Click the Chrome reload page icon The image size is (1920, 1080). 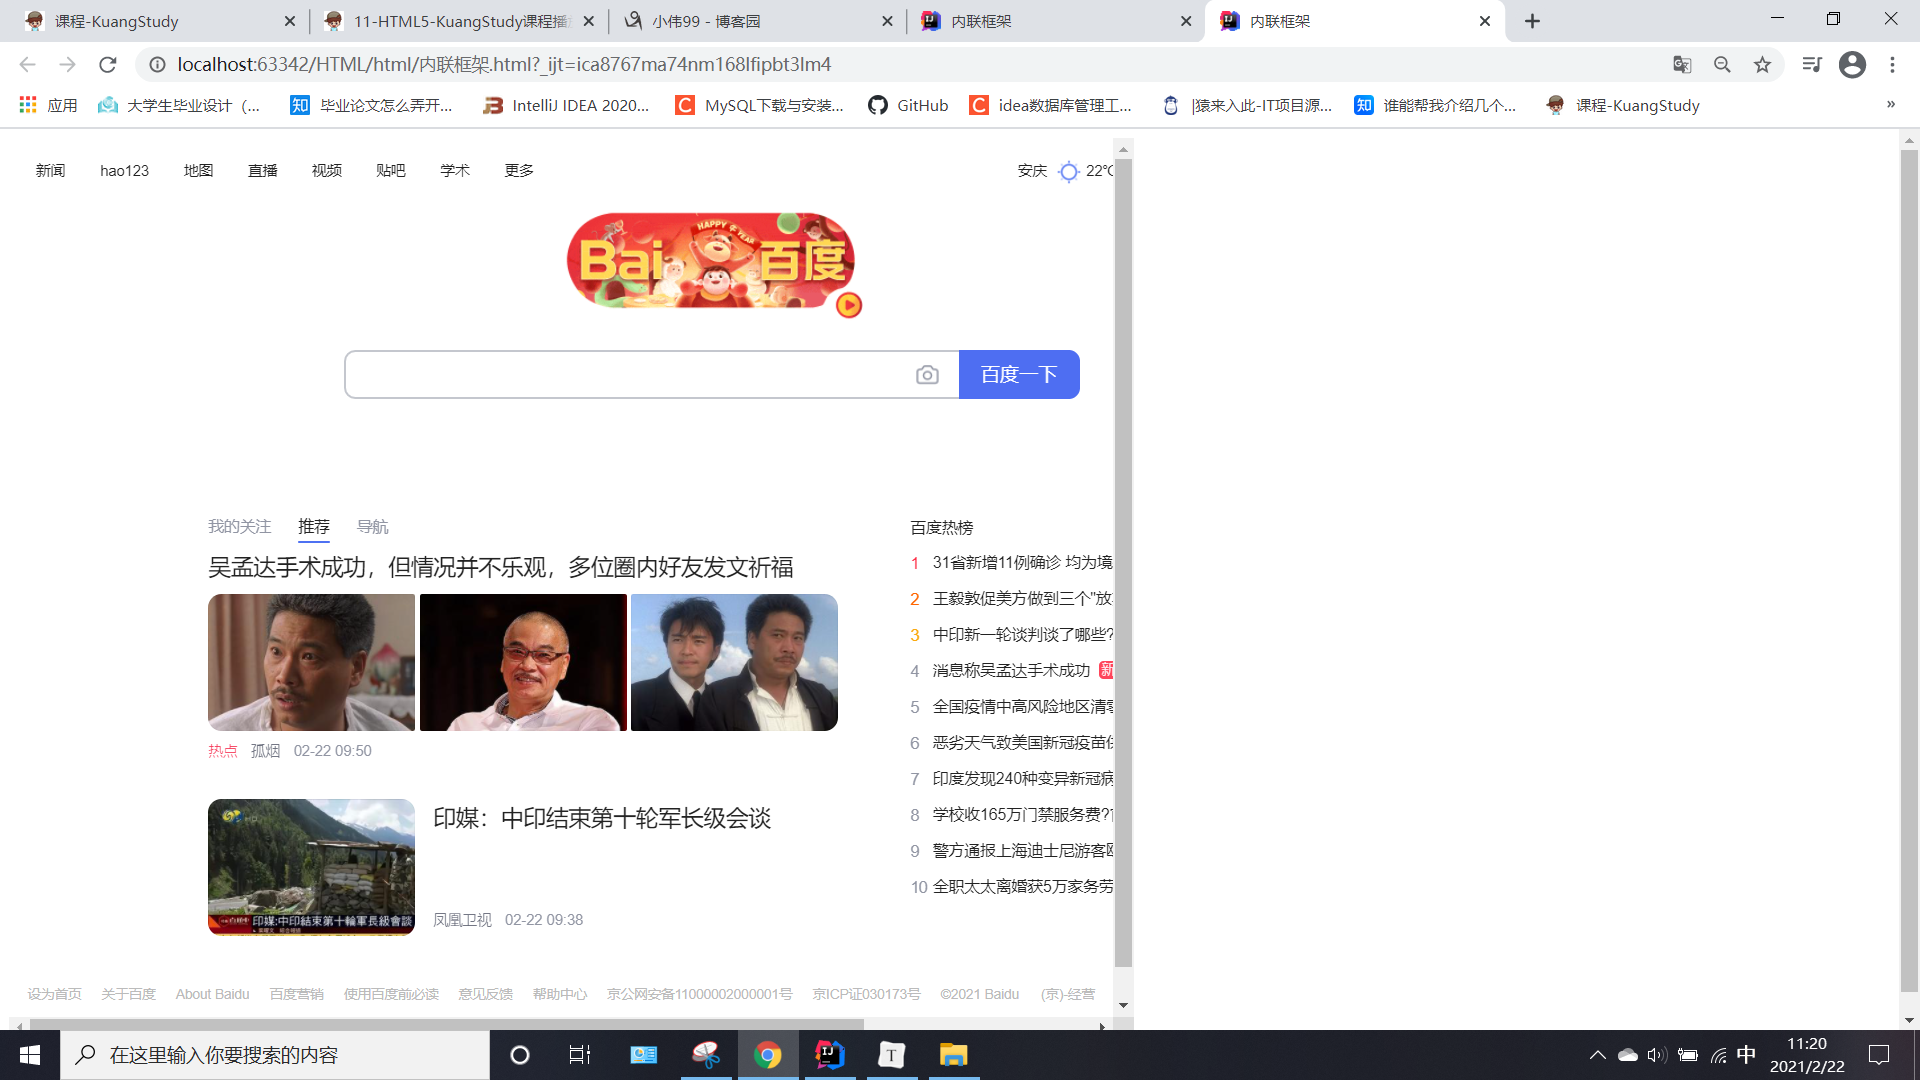[108, 65]
